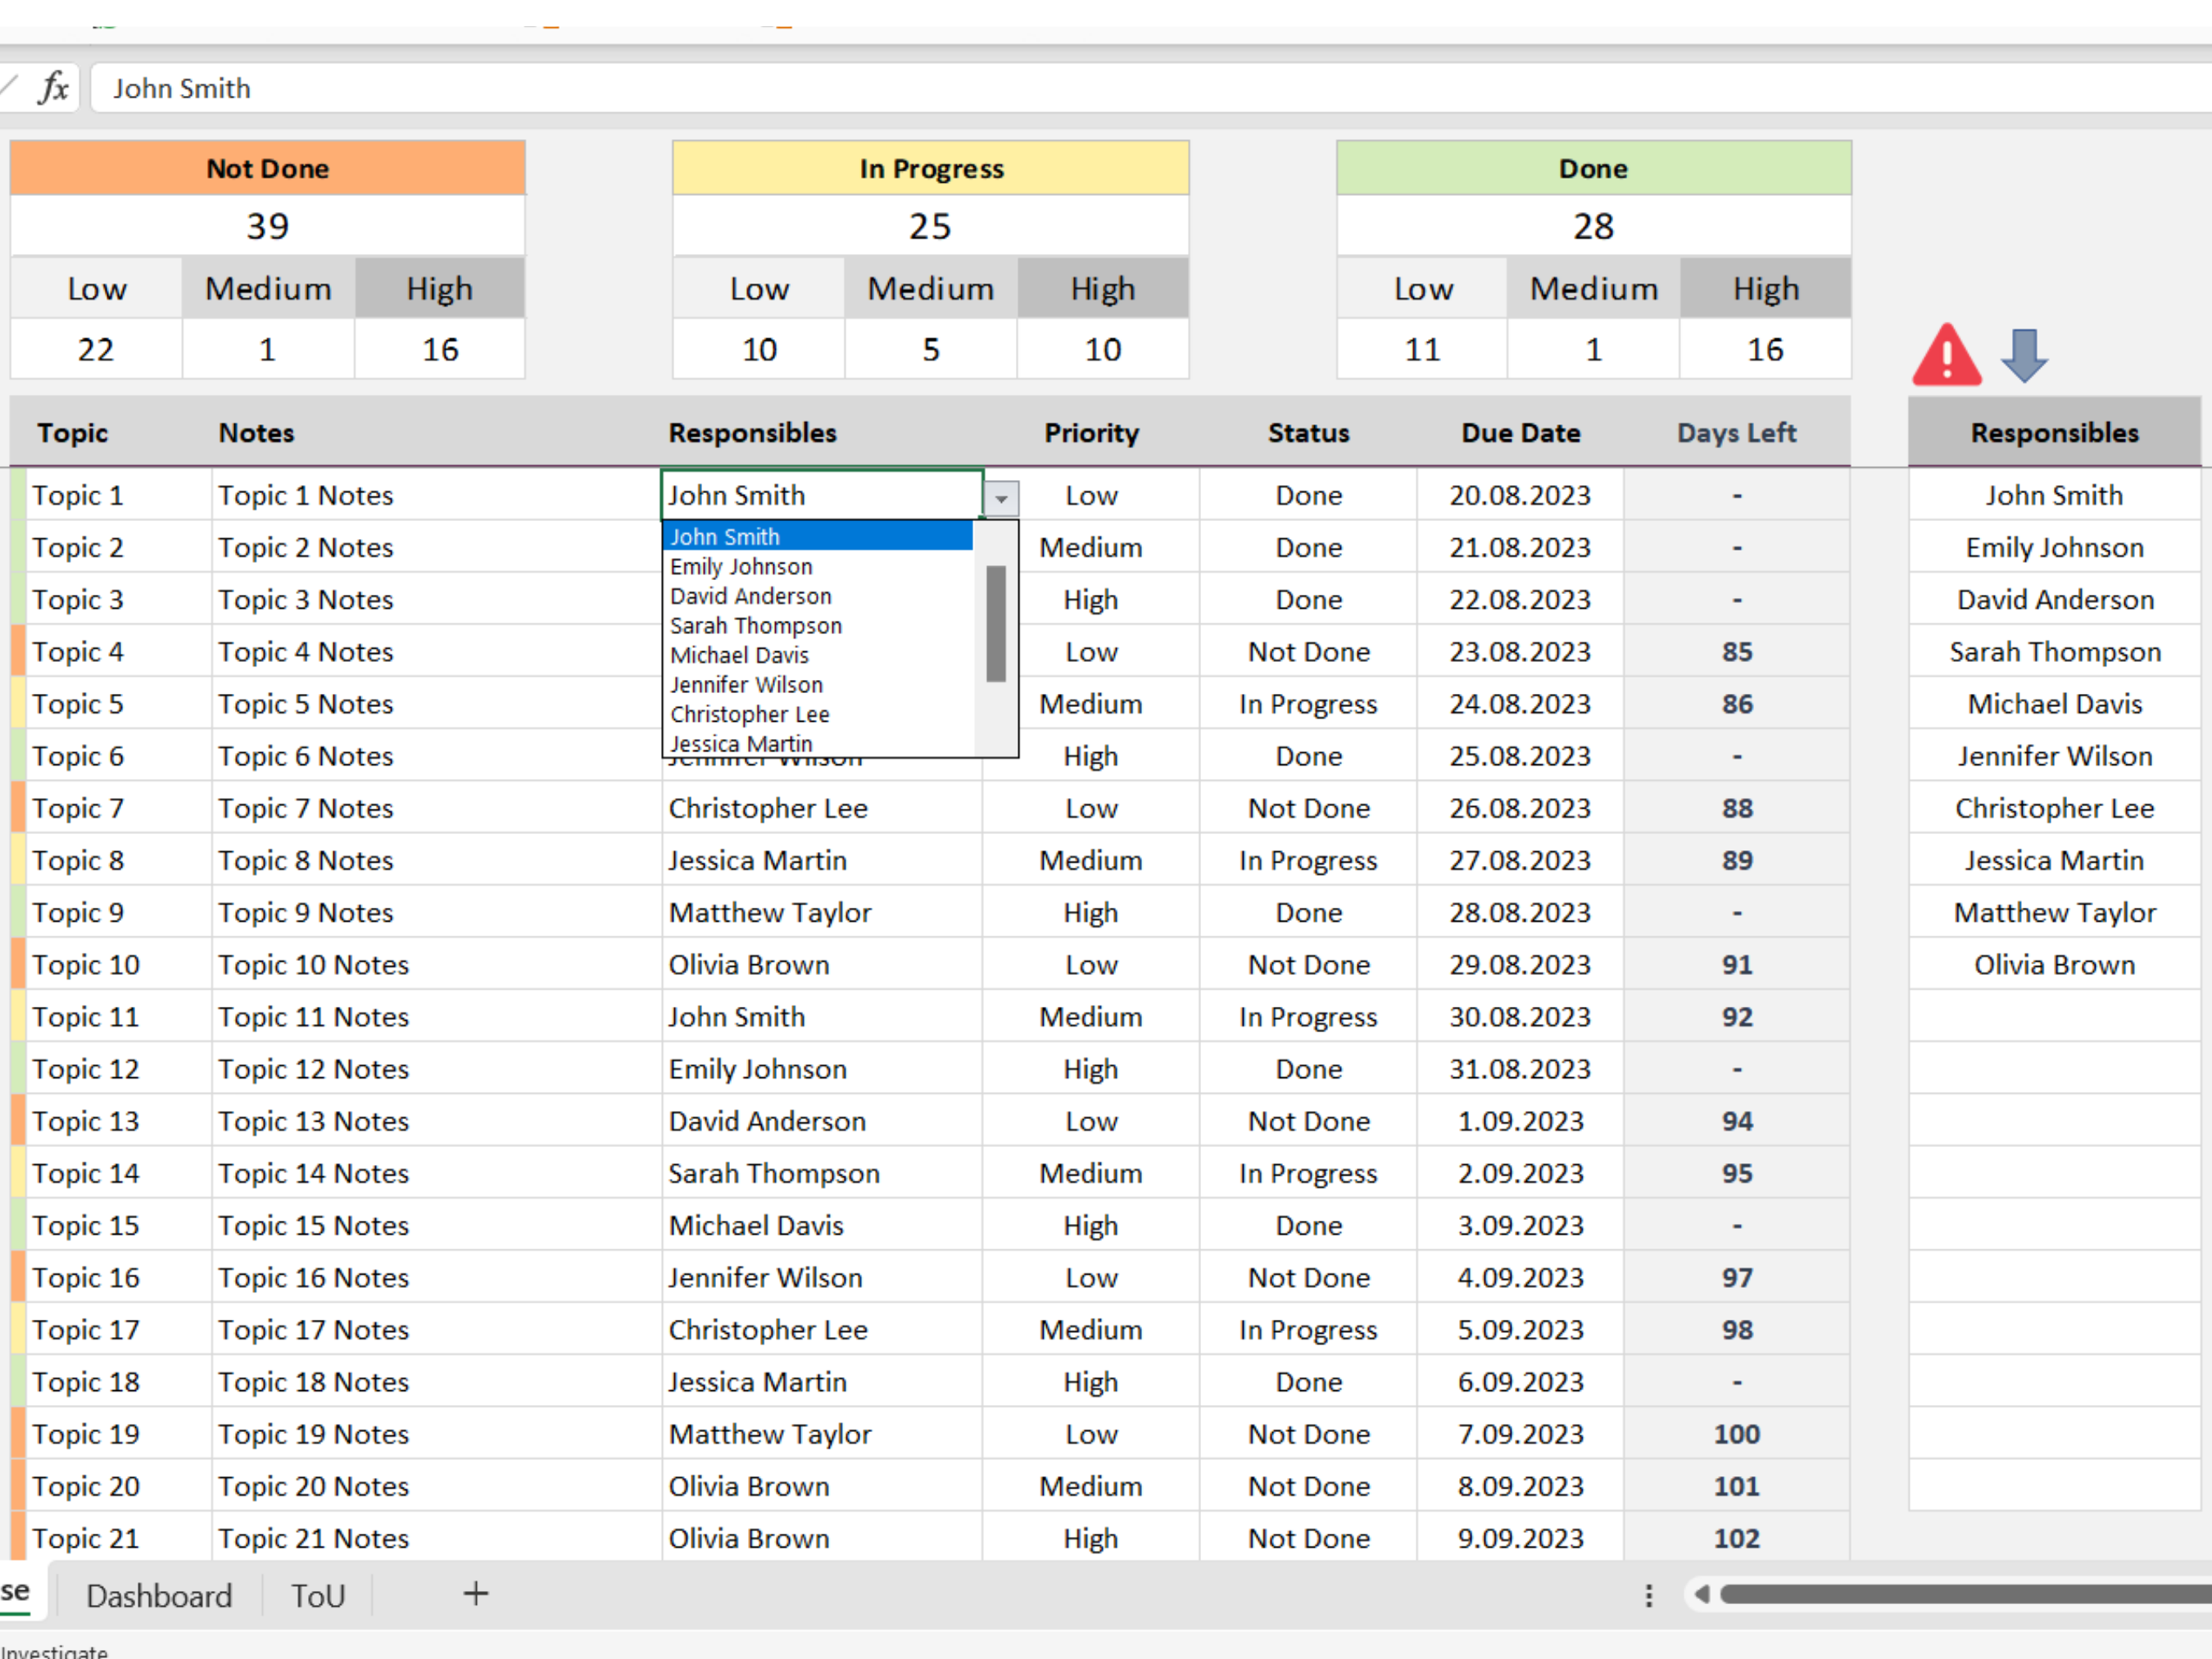Click the Notes column header
Screen dimensions: 2212x1659
(x=256, y=433)
